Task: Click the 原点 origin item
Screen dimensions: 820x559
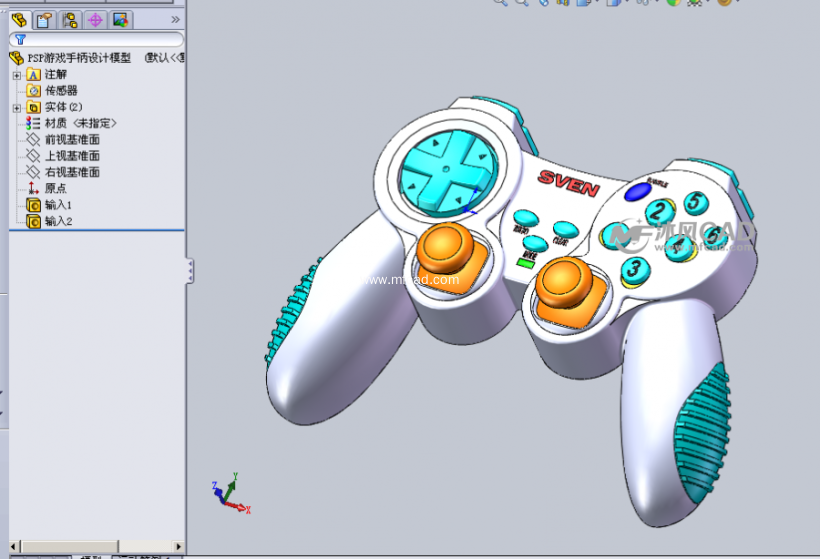Action: pyautogui.click(x=55, y=188)
